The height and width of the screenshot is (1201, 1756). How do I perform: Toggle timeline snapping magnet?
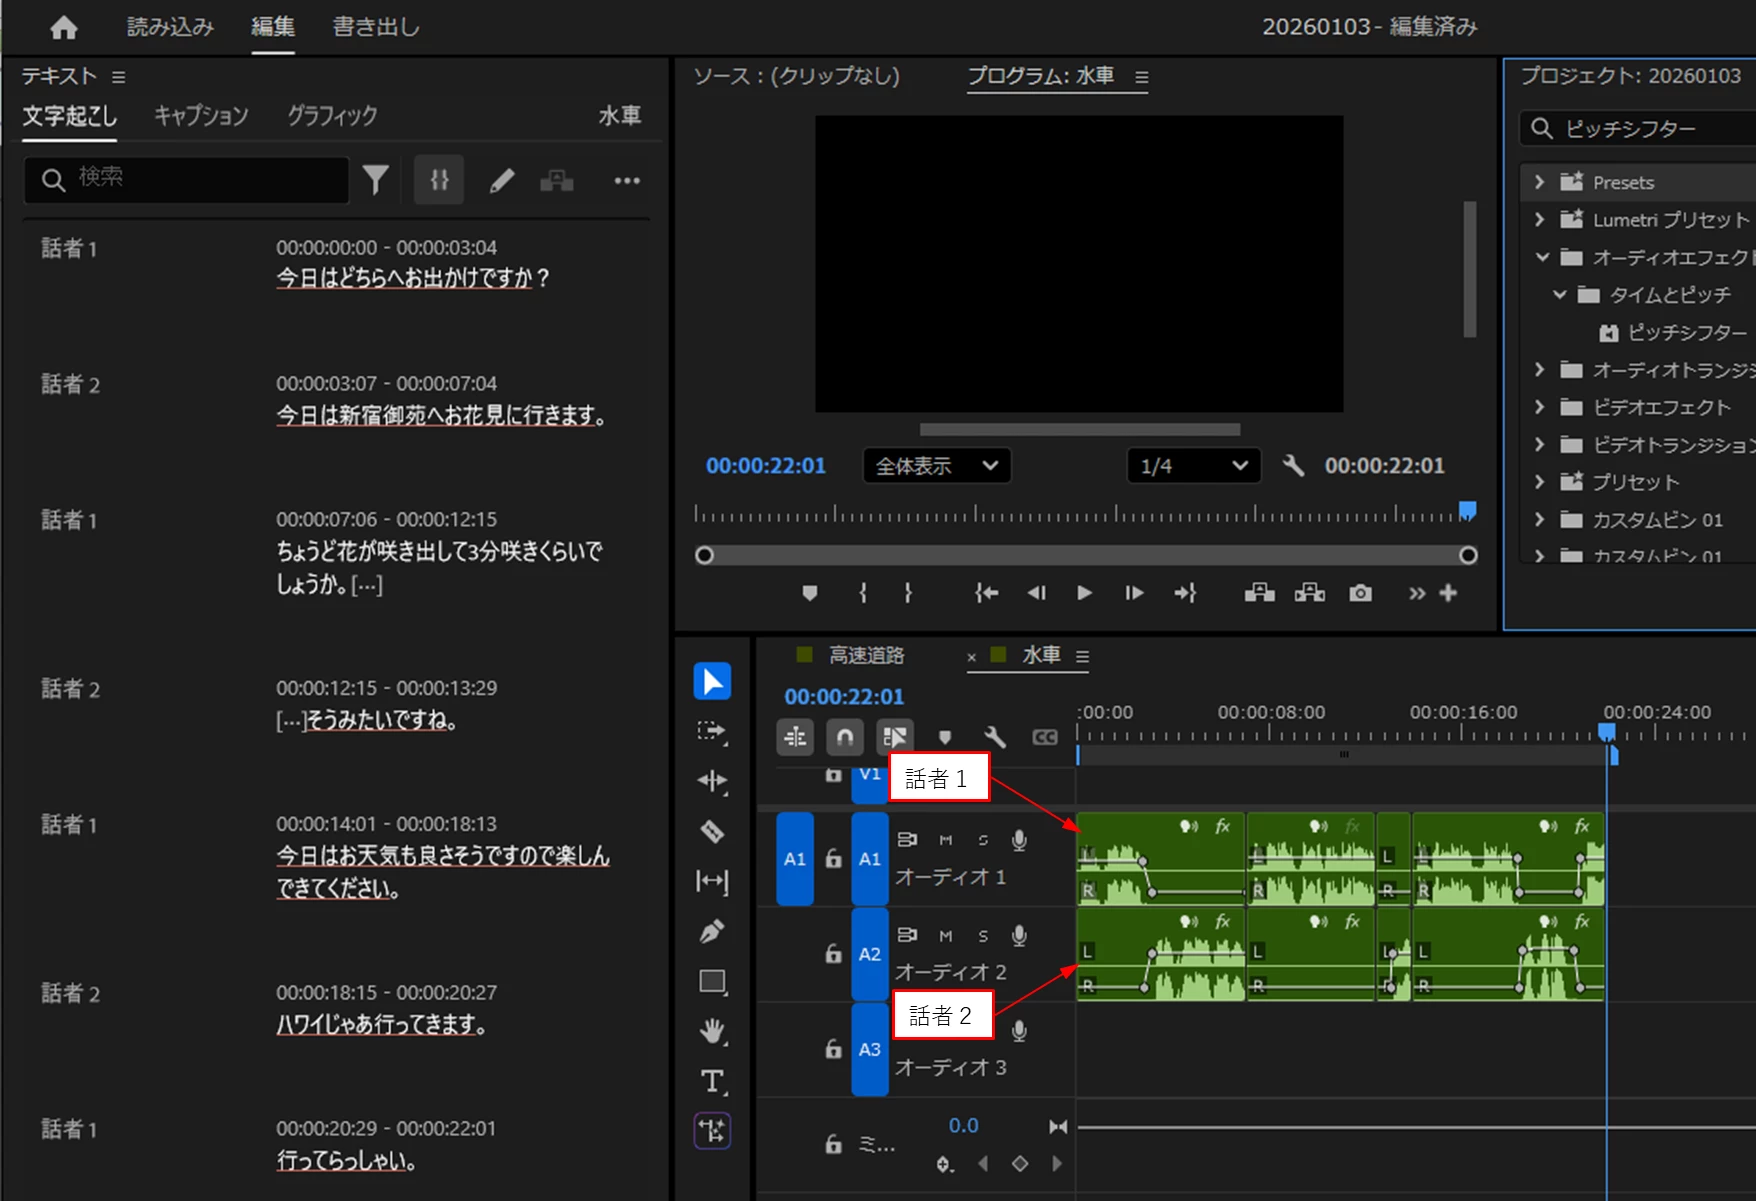pos(845,737)
